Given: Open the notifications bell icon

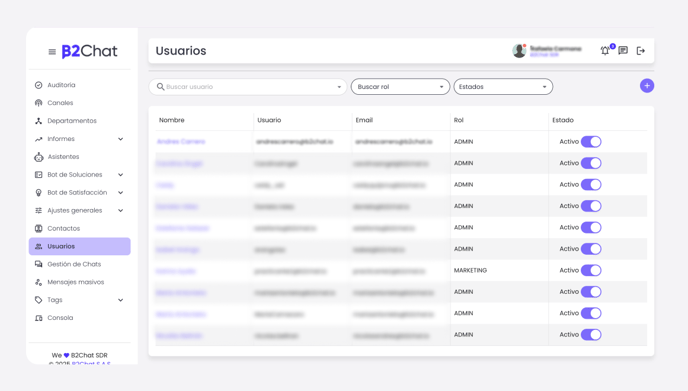Looking at the screenshot, I should (605, 50).
